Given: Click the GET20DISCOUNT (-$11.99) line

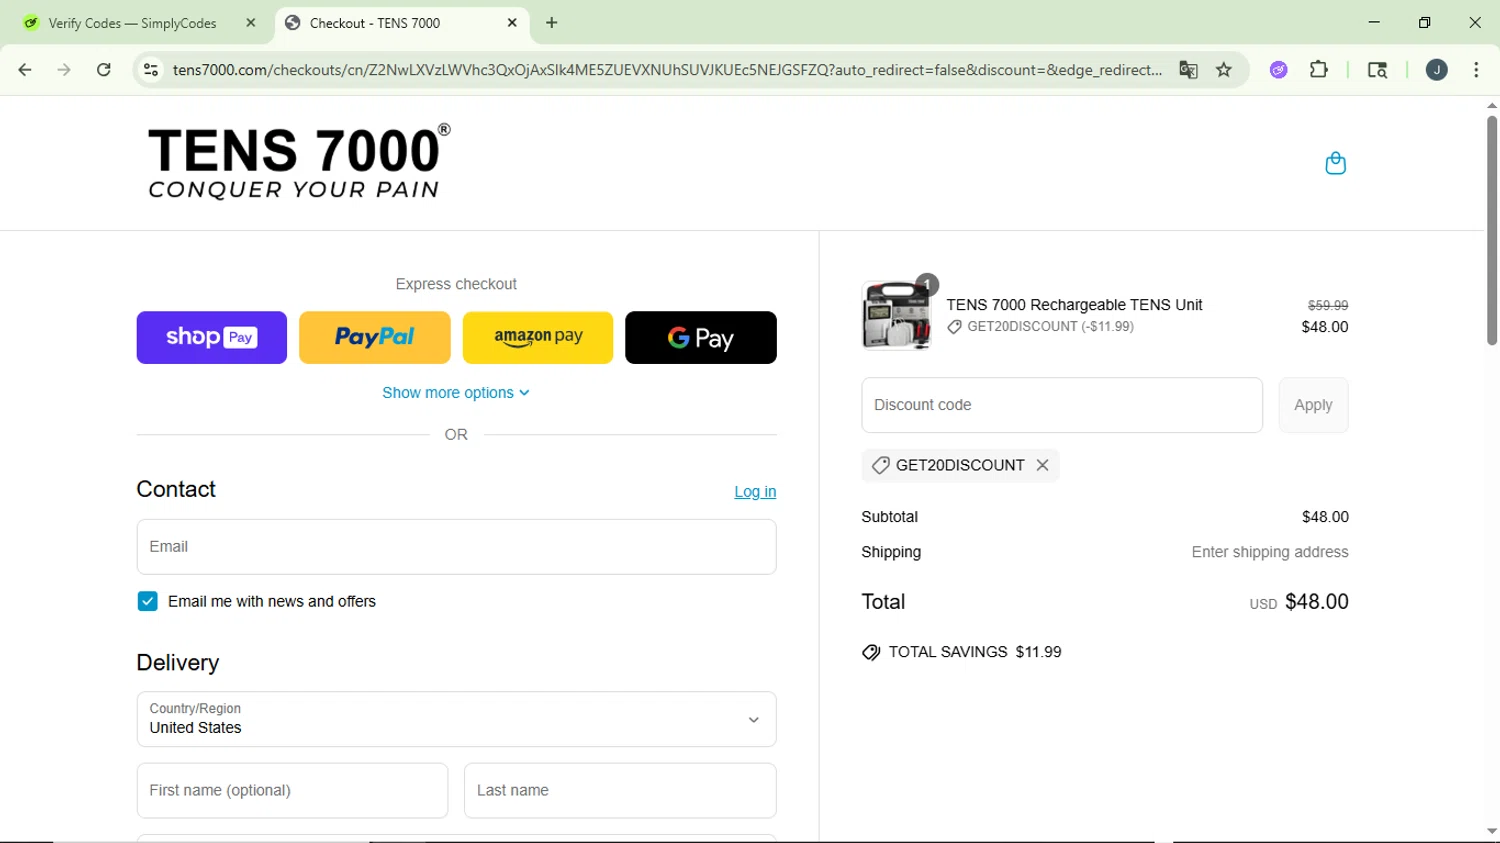Looking at the screenshot, I should click(1040, 327).
